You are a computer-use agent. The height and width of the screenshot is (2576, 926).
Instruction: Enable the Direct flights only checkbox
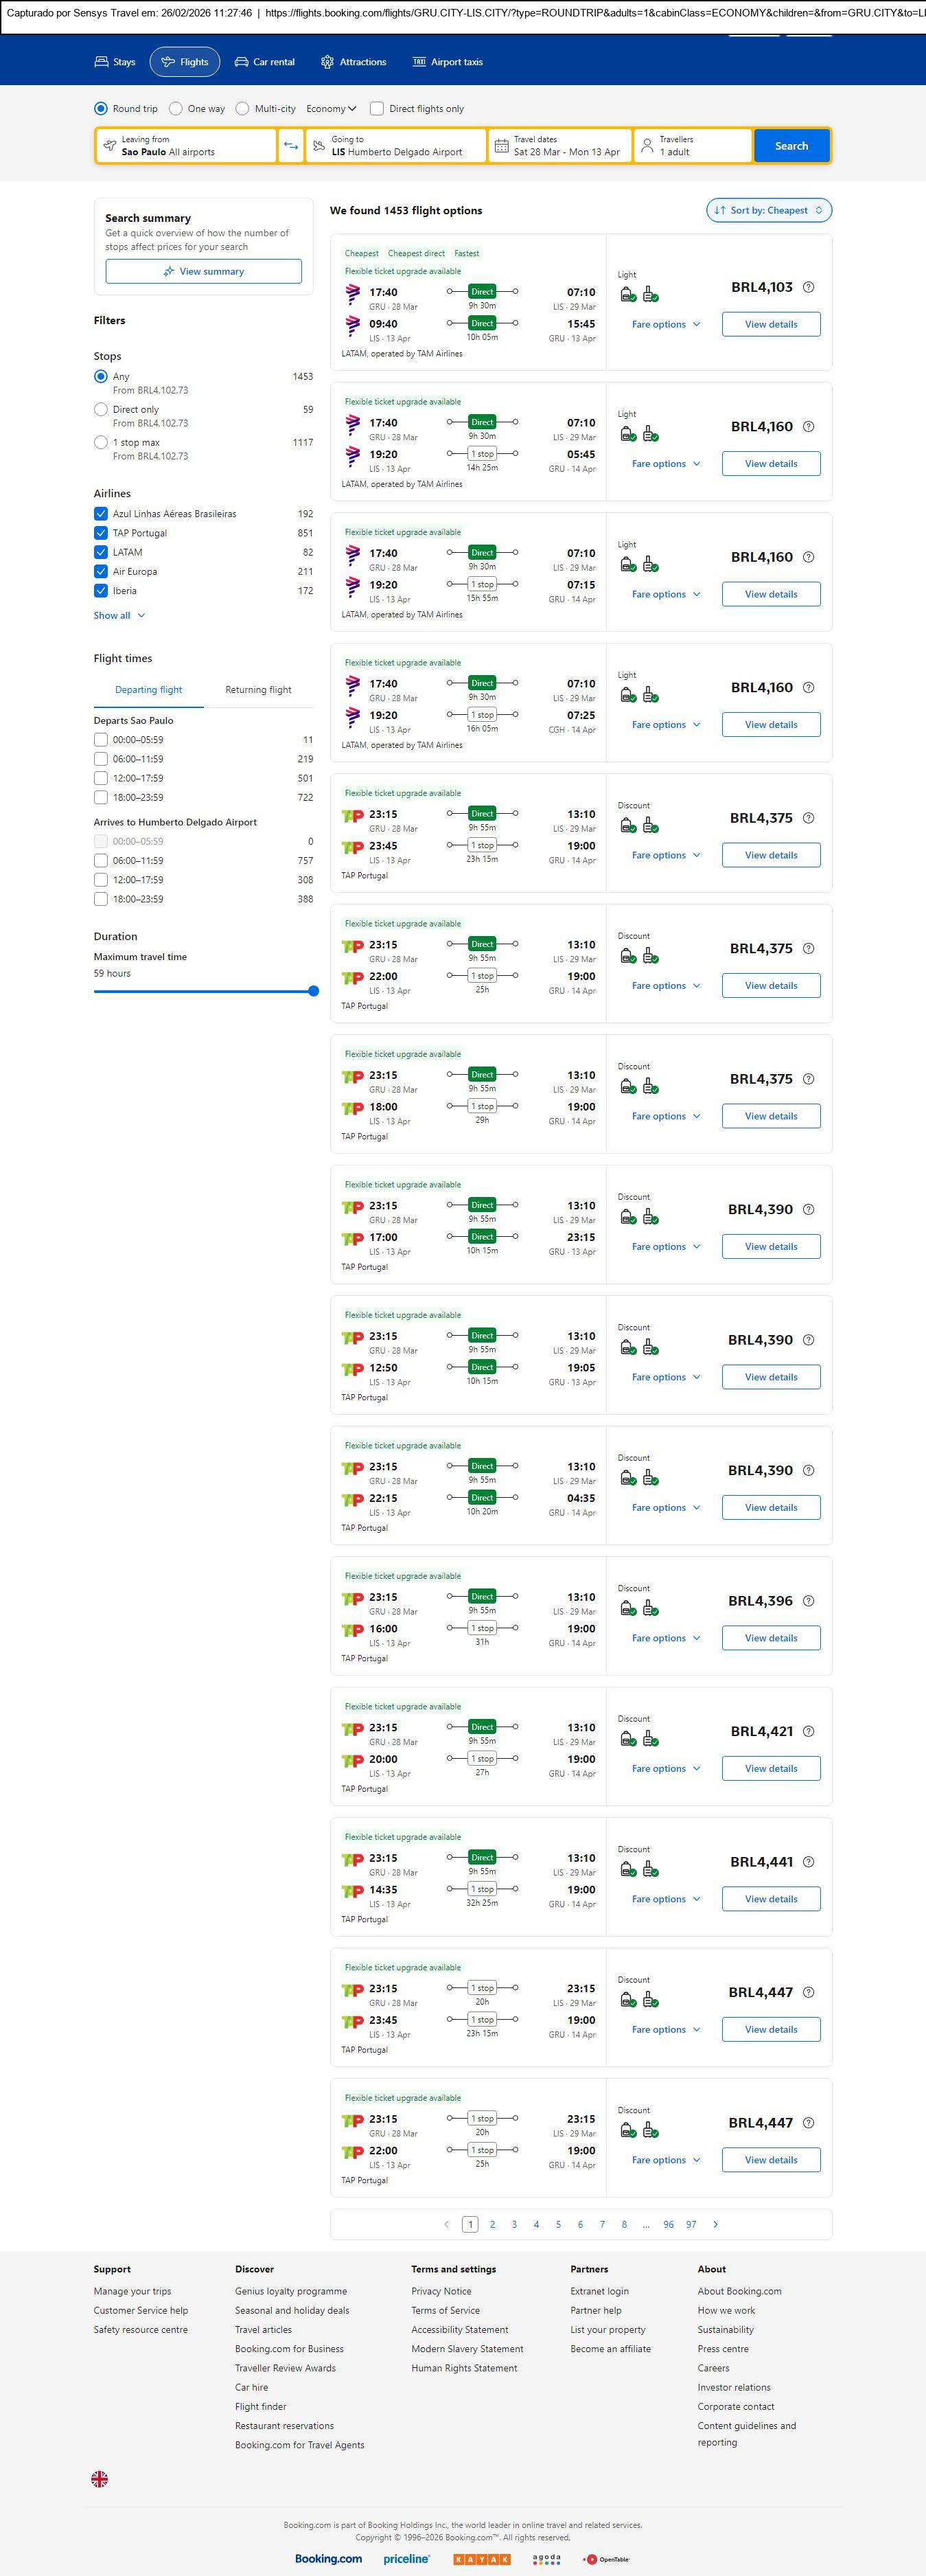point(377,109)
